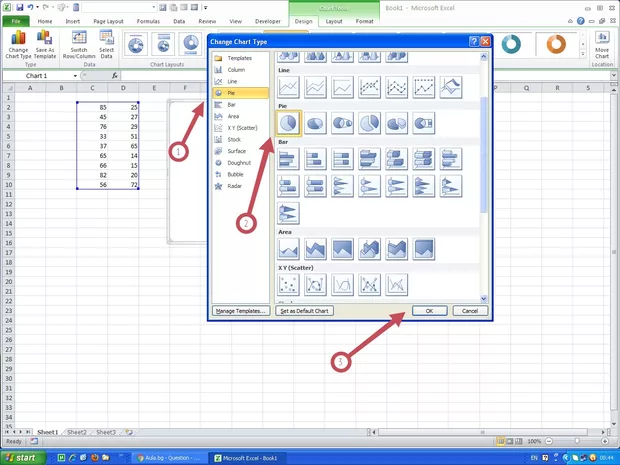Image resolution: width=620 pixels, height=465 pixels.
Task: Click Microsoft Excel taskbar button
Action: coord(246,458)
